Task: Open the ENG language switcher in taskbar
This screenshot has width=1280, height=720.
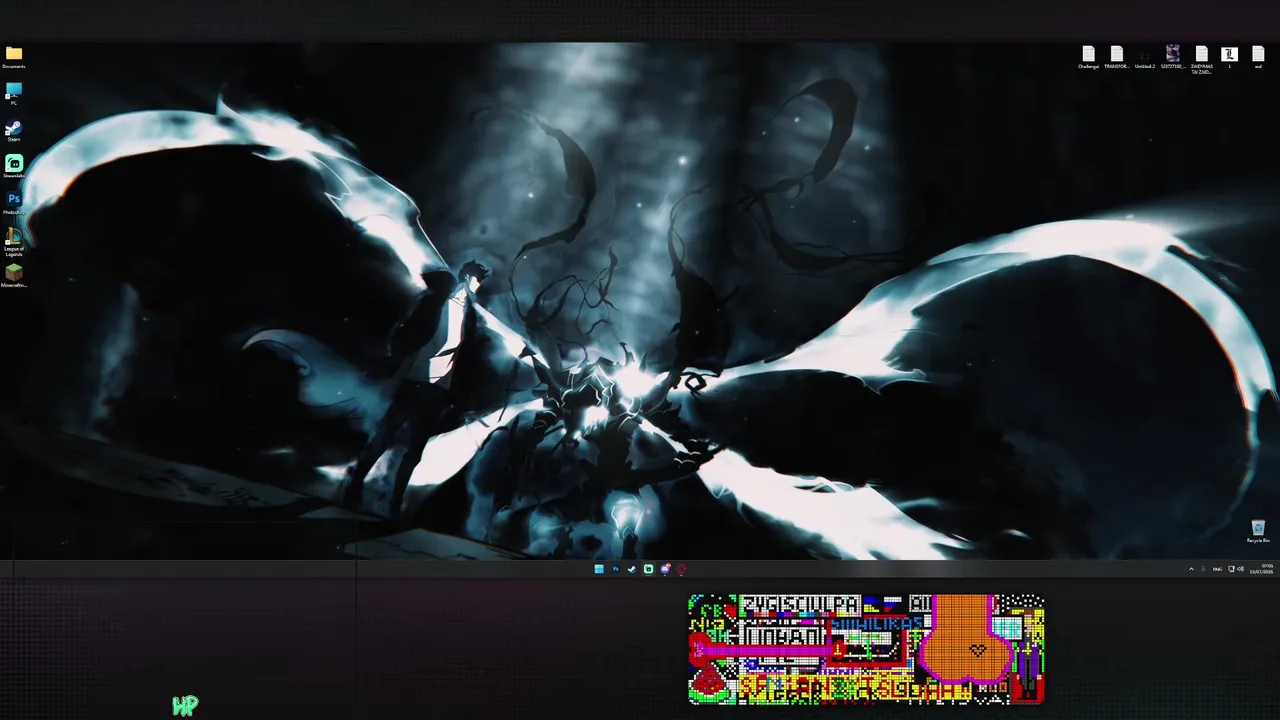Action: [x=1217, y=569]
